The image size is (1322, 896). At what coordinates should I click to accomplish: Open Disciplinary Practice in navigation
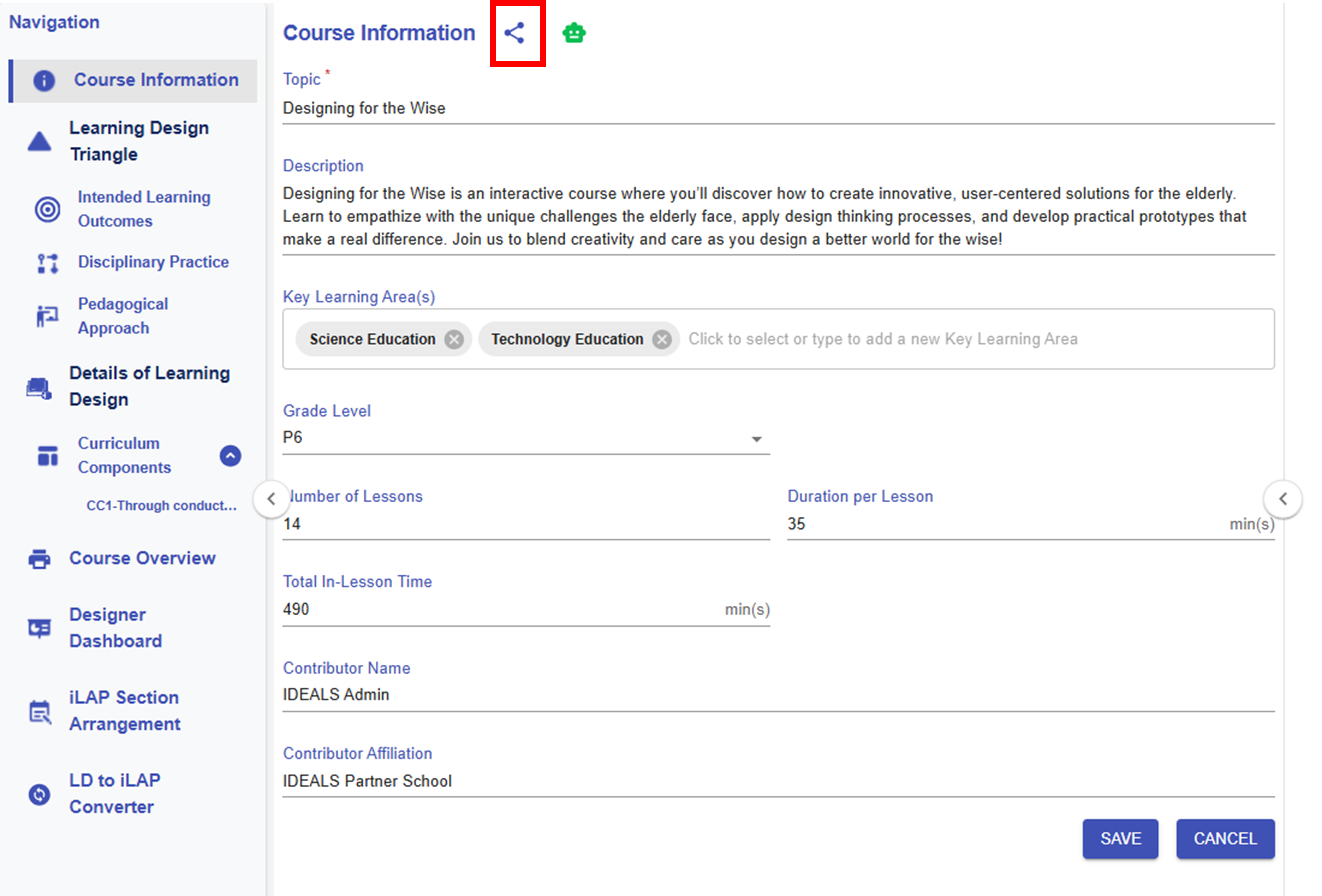153,262
